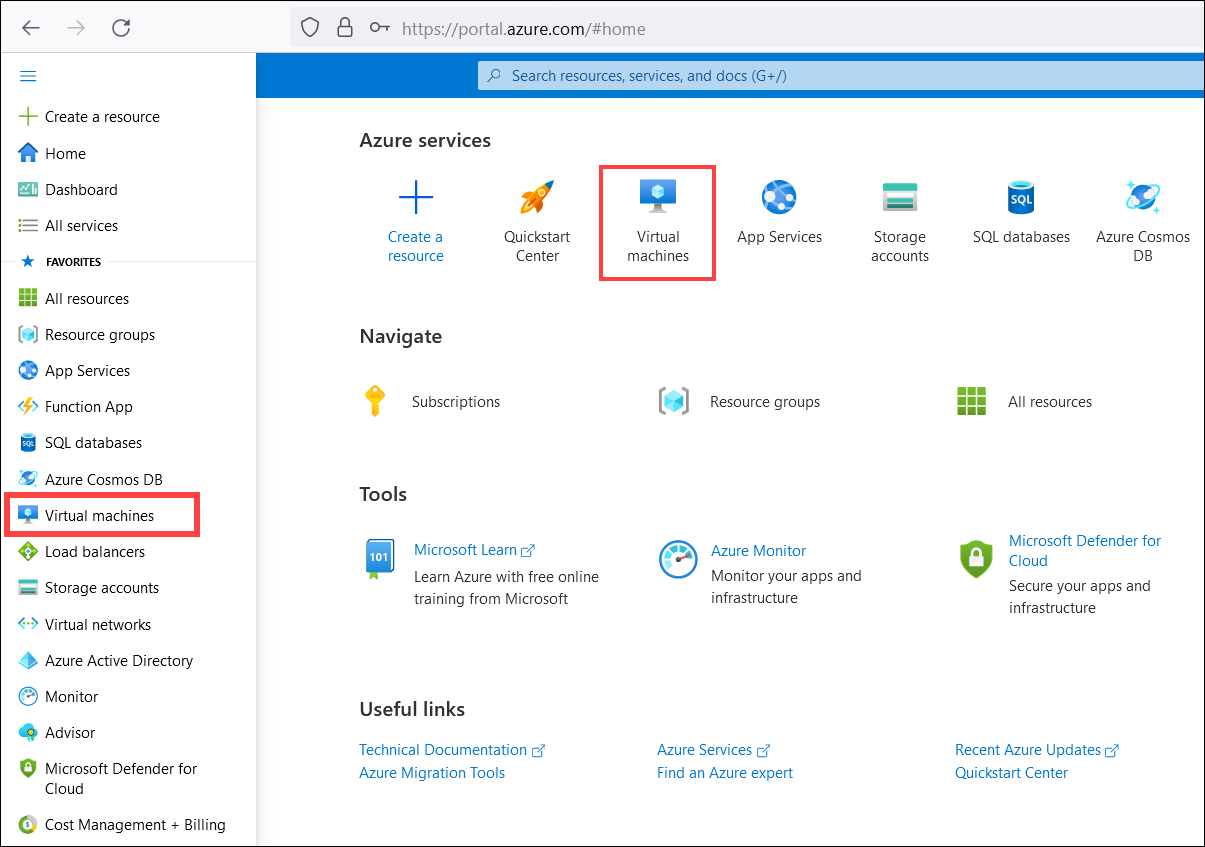Image resolution: width=1205 pixels, height=847 pixels.
Task: Click the Azure Cosmos DB icon in sidebar
Action: [28, 480]
